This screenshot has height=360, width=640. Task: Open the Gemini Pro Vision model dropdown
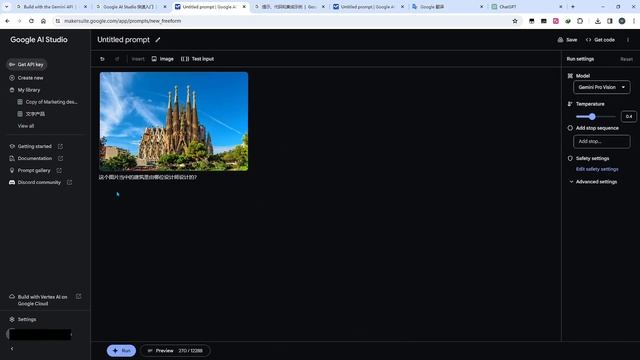[x=602, y=87]
